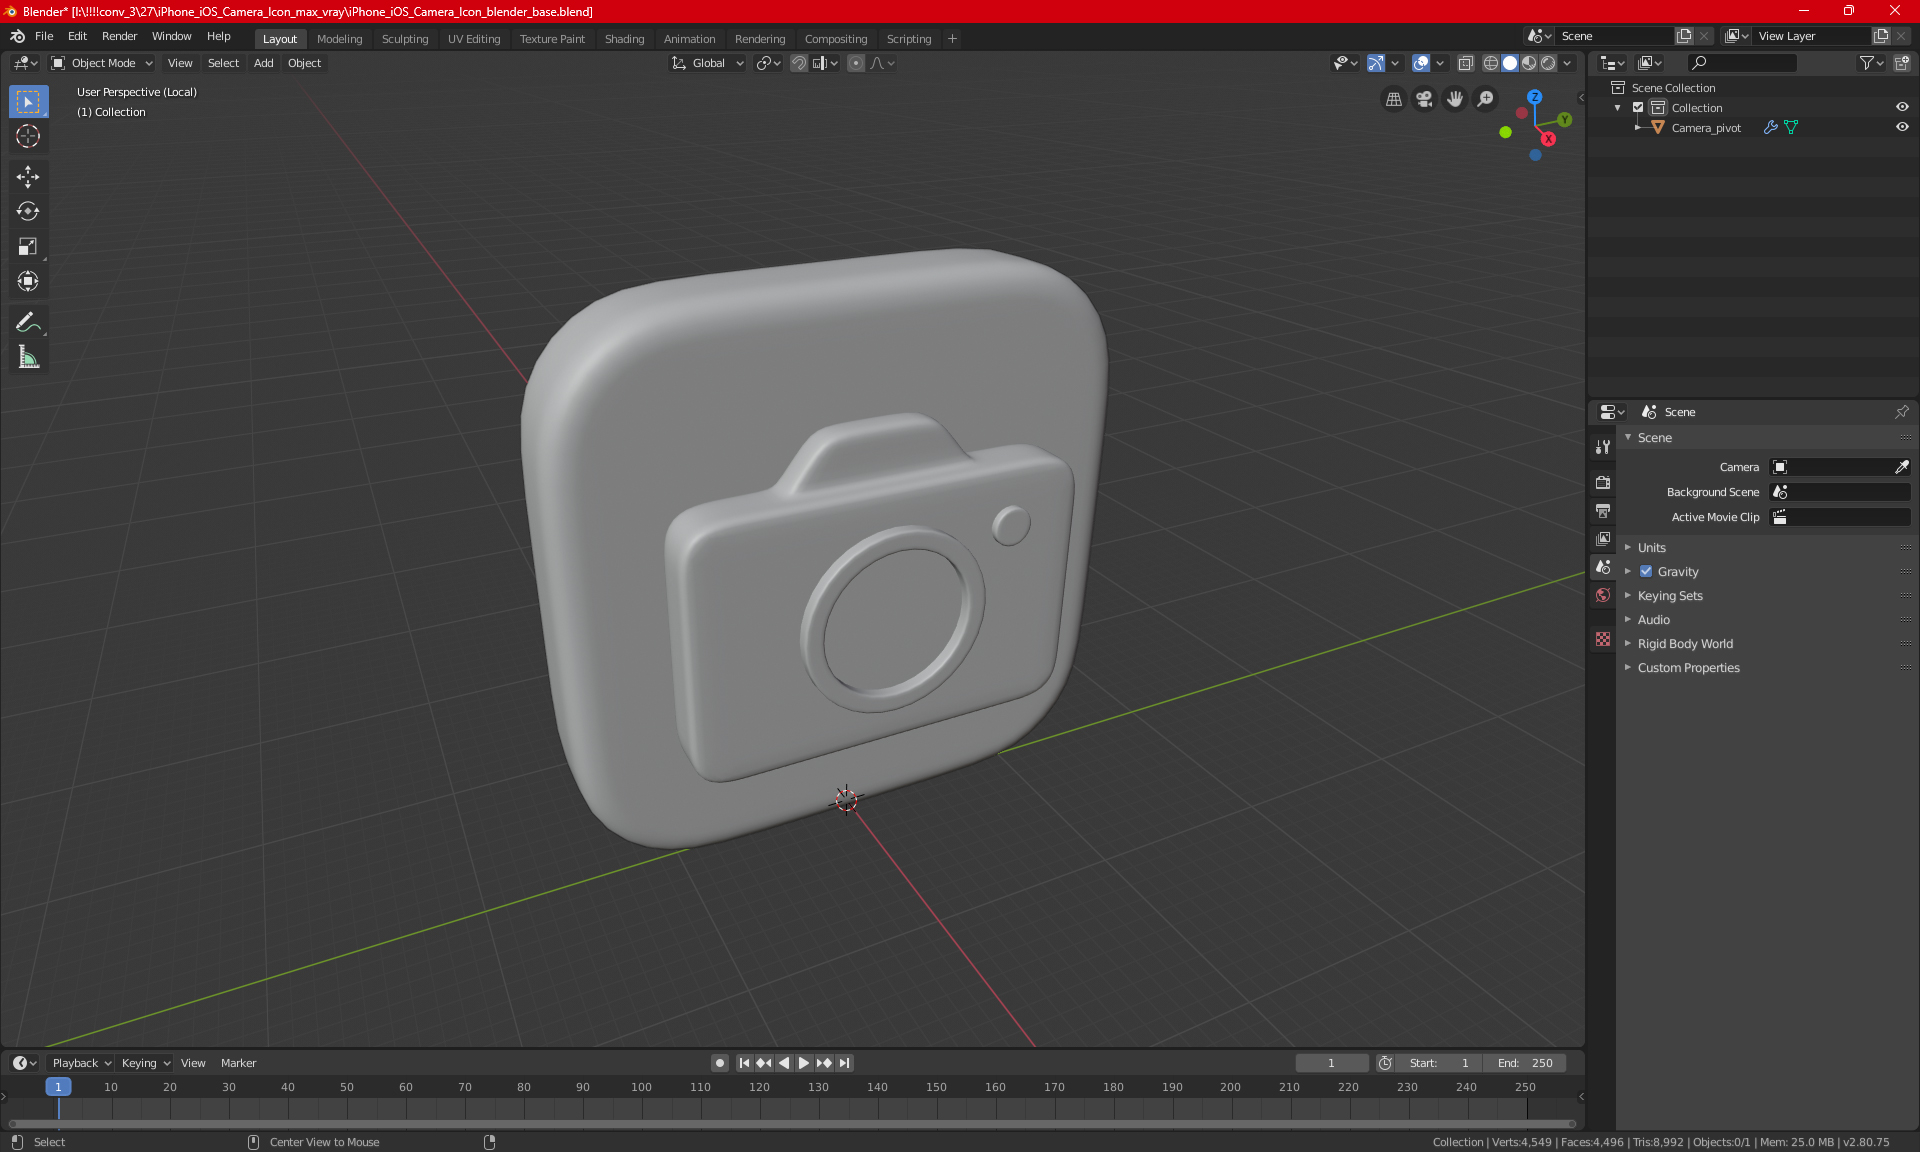Switch to Modeling workspace tab
Screen dimensions: 1920x1152
(x=339, y=39)
